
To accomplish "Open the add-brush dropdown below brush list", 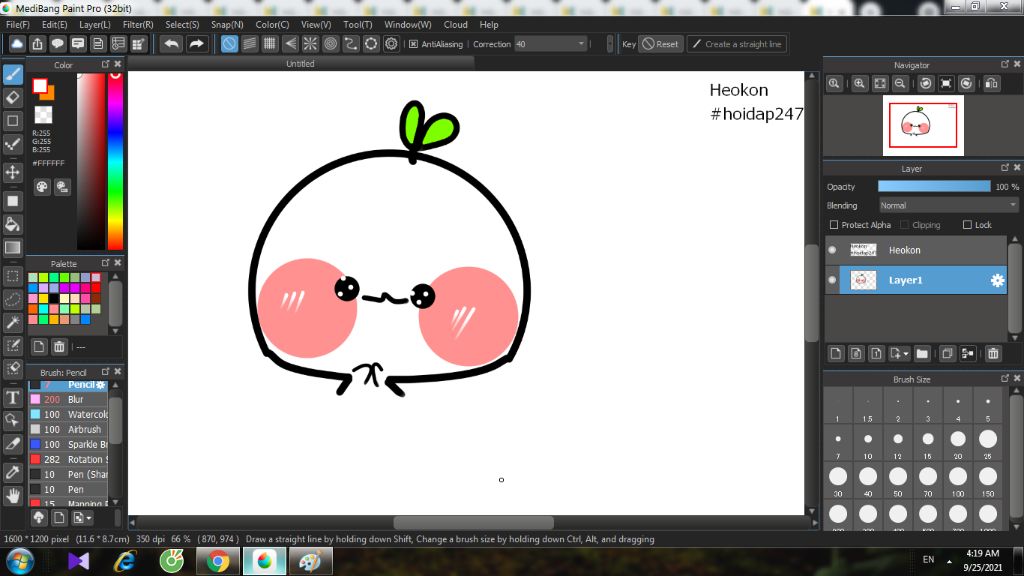I will [82, 518].
